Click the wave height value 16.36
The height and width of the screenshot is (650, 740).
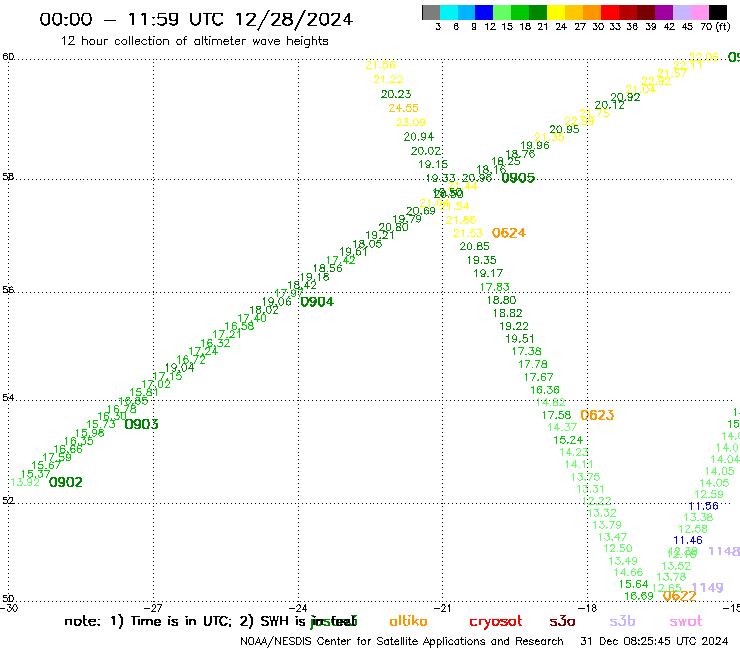point(545,390)
